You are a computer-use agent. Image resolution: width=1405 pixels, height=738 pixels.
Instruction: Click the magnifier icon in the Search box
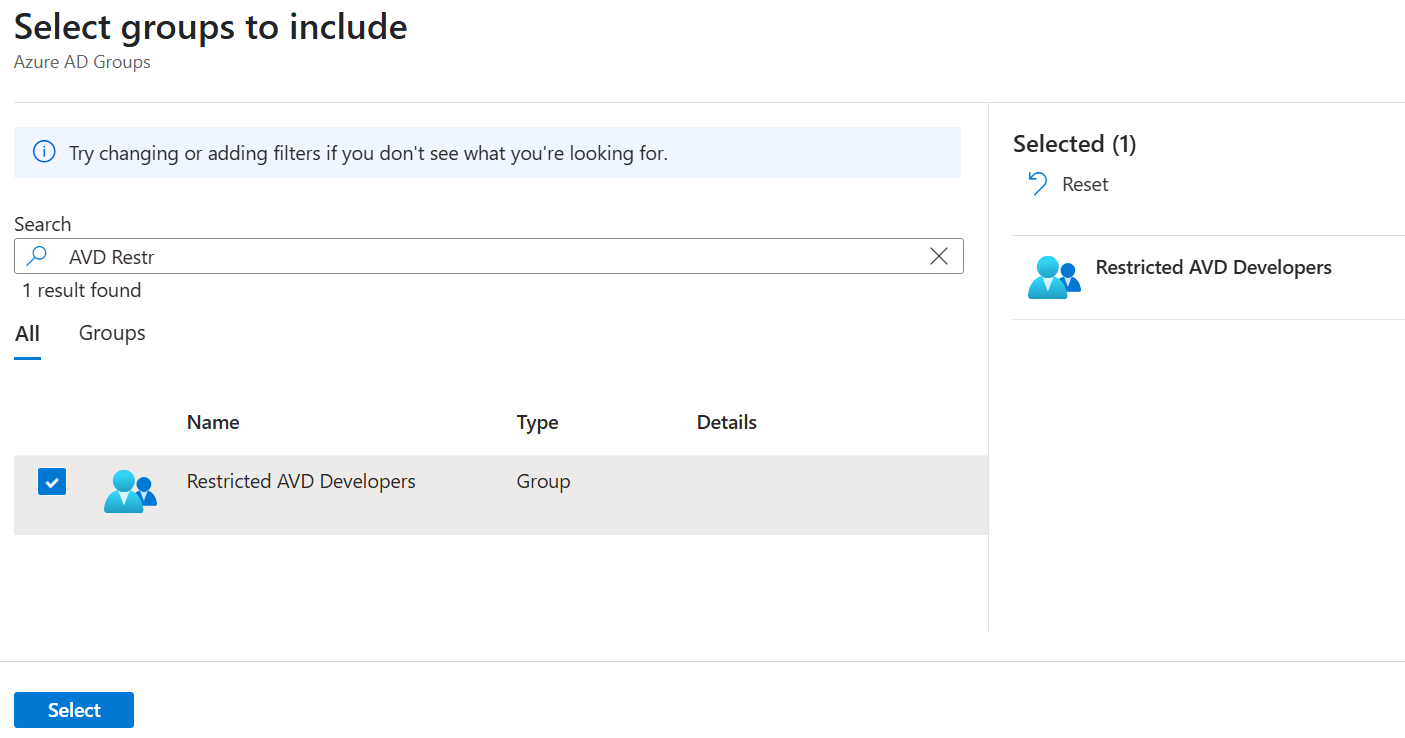(37, 256)
